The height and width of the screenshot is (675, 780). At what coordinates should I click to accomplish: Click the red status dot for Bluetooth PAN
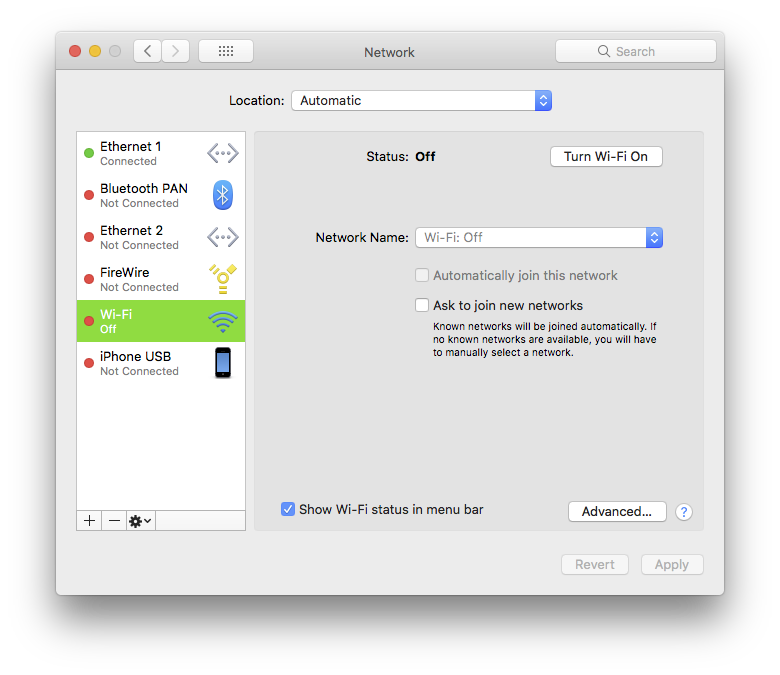[89, 195]
